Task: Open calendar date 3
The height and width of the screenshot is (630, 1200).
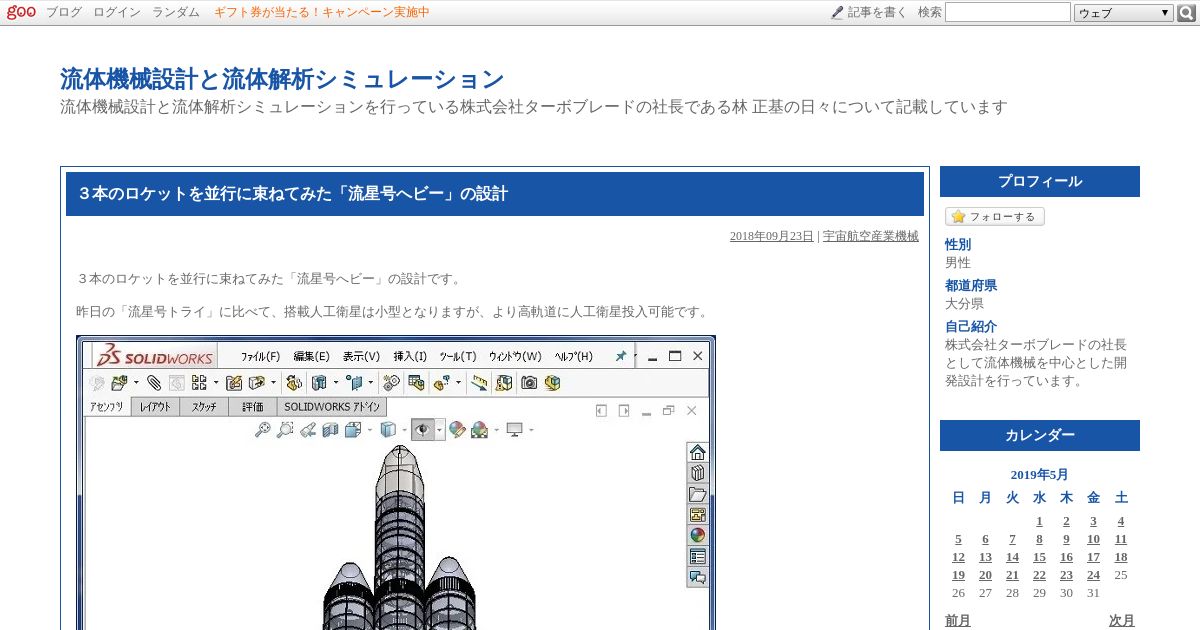Action: tap(1094, 521)
